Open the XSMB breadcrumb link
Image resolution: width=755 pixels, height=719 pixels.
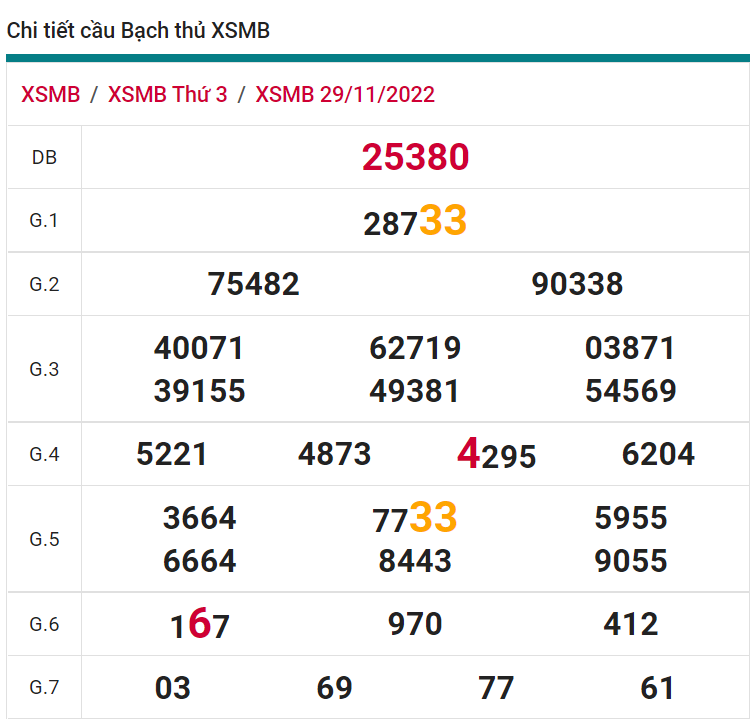tap(50, 94)
